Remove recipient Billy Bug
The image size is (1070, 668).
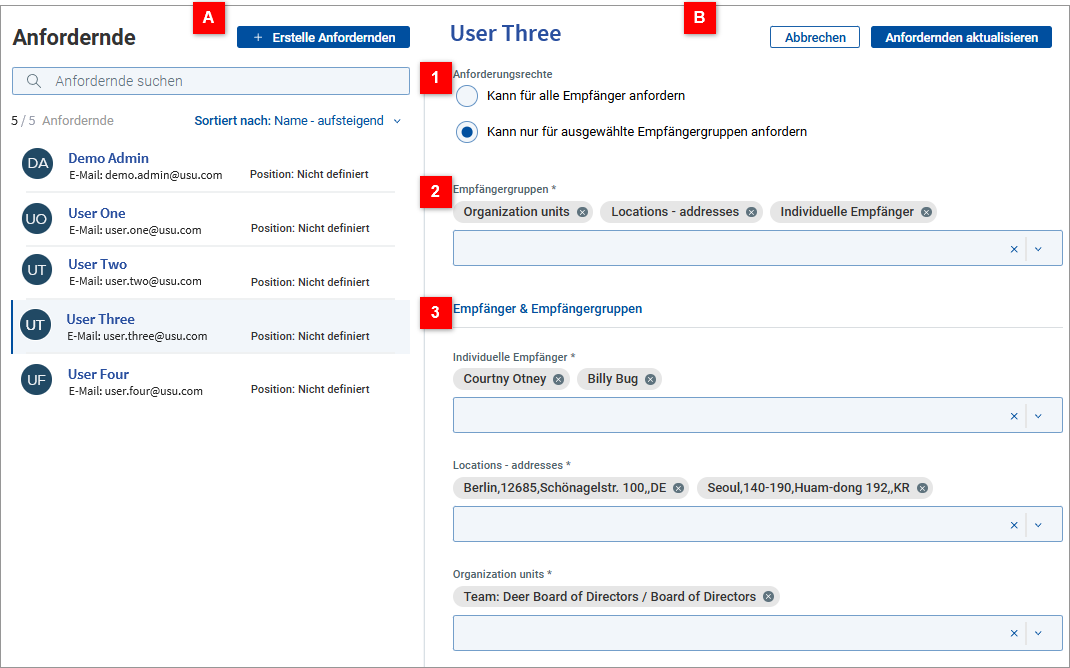tap(650, 379)
